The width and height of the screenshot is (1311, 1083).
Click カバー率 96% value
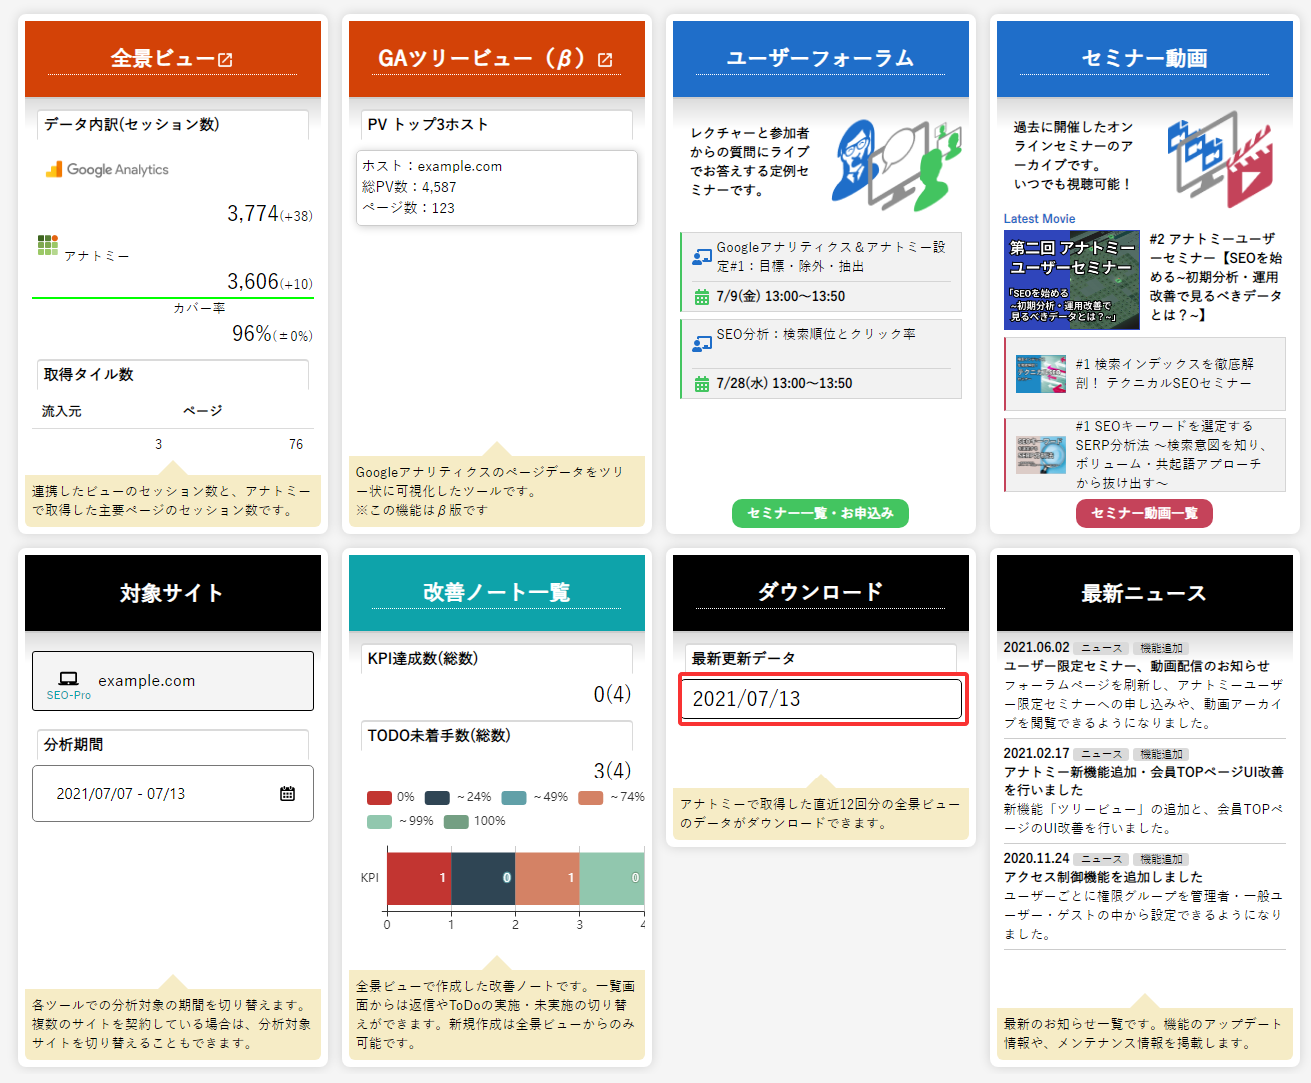click(251, 333)
